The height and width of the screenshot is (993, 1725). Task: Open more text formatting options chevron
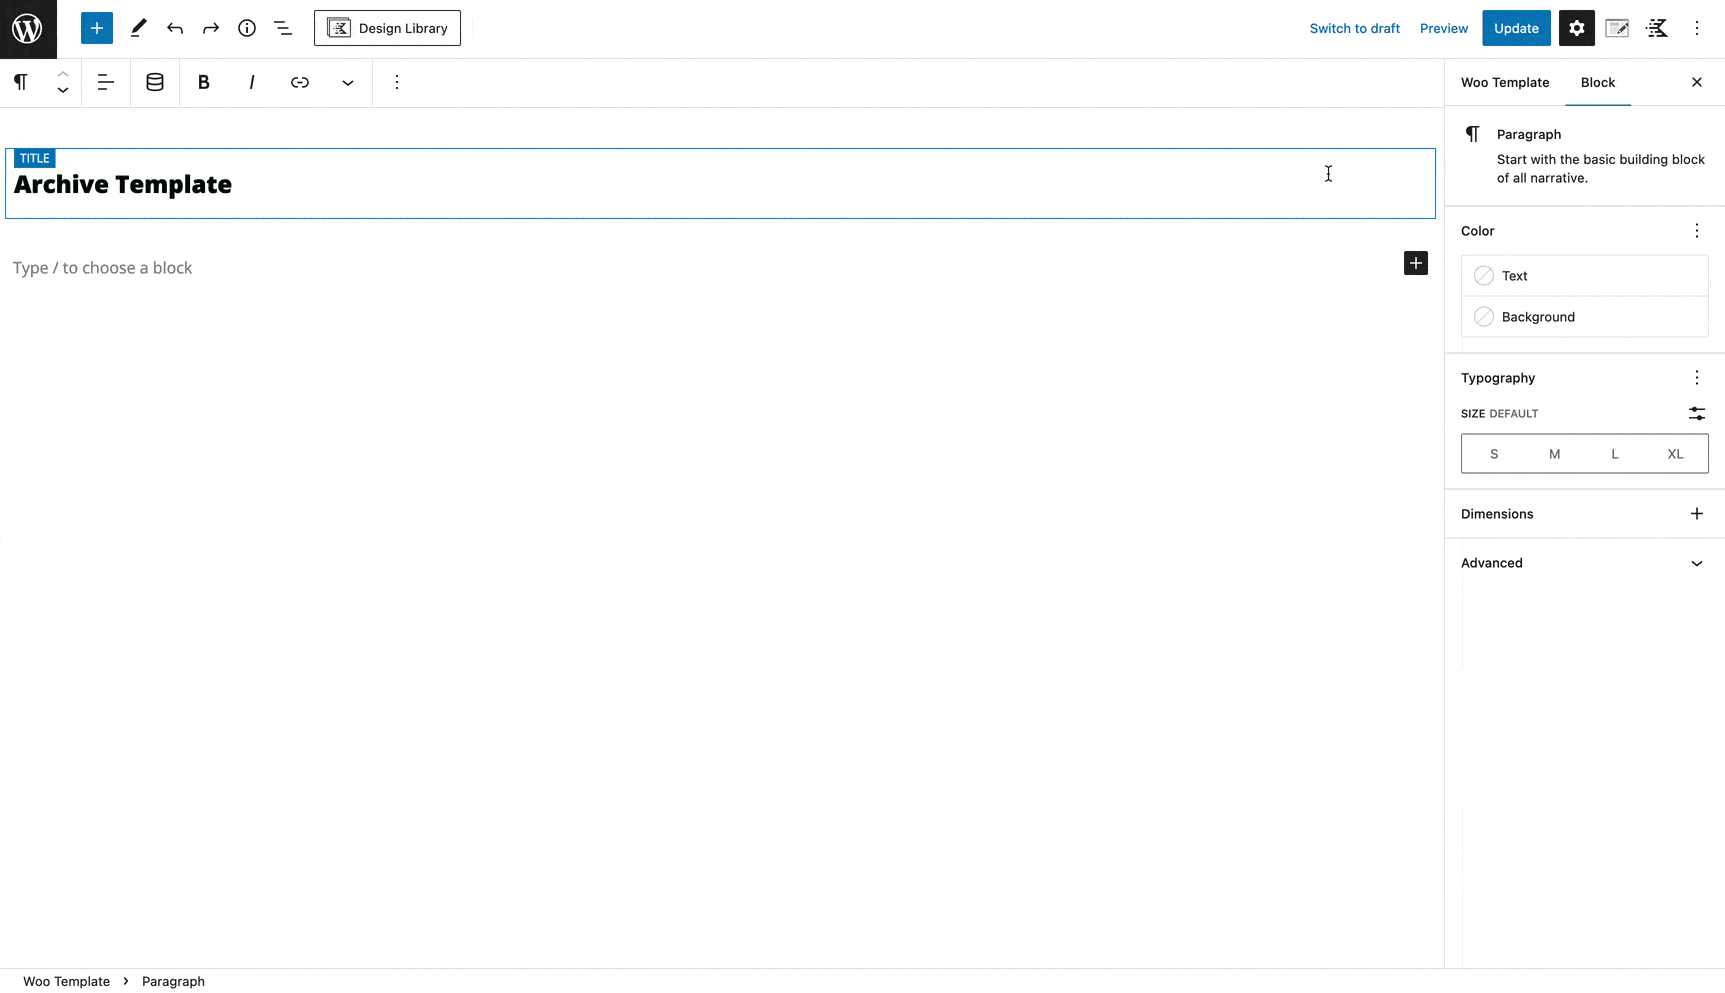pos(347,82)
